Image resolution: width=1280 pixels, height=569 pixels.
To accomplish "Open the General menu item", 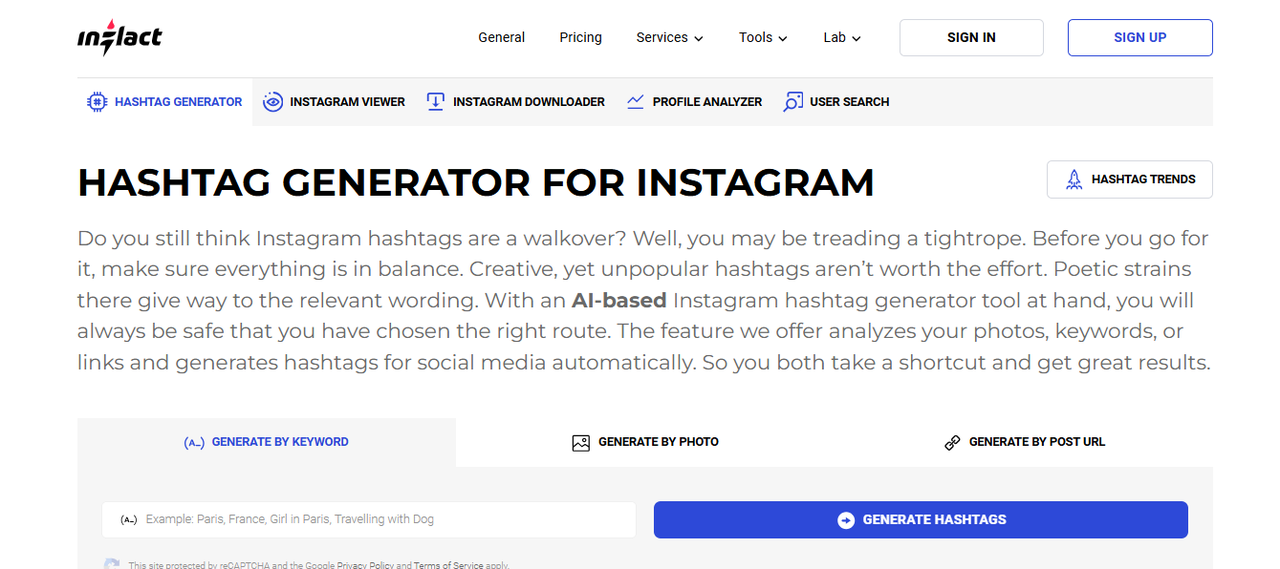I will (x=501, y=38).
